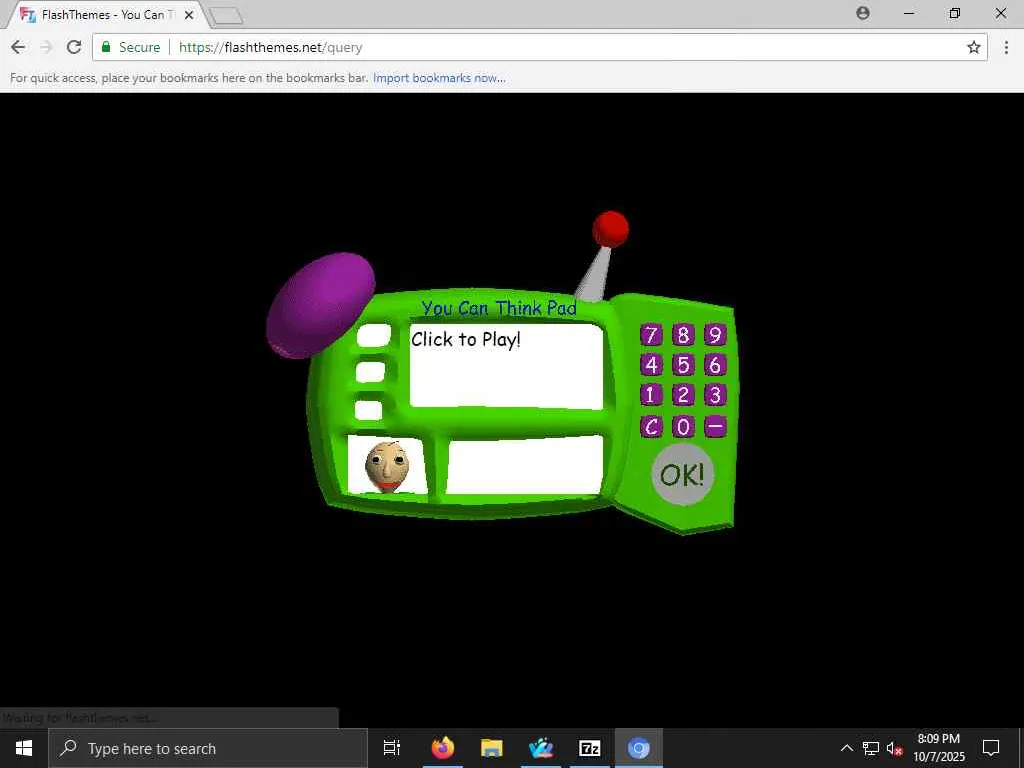Screen dimensions: 1024x768
Task: Click the purple 3 key on the keypad
Action: pyautogui.click(x=715, y=395)
